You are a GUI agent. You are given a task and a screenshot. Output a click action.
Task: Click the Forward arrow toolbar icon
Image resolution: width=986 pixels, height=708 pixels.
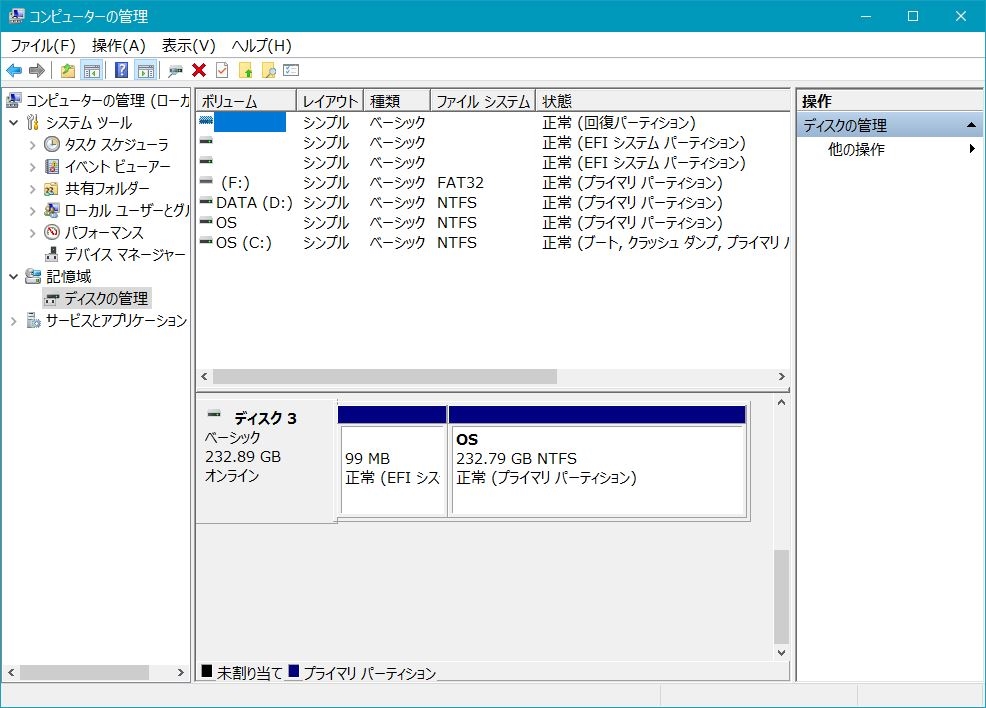37,70
